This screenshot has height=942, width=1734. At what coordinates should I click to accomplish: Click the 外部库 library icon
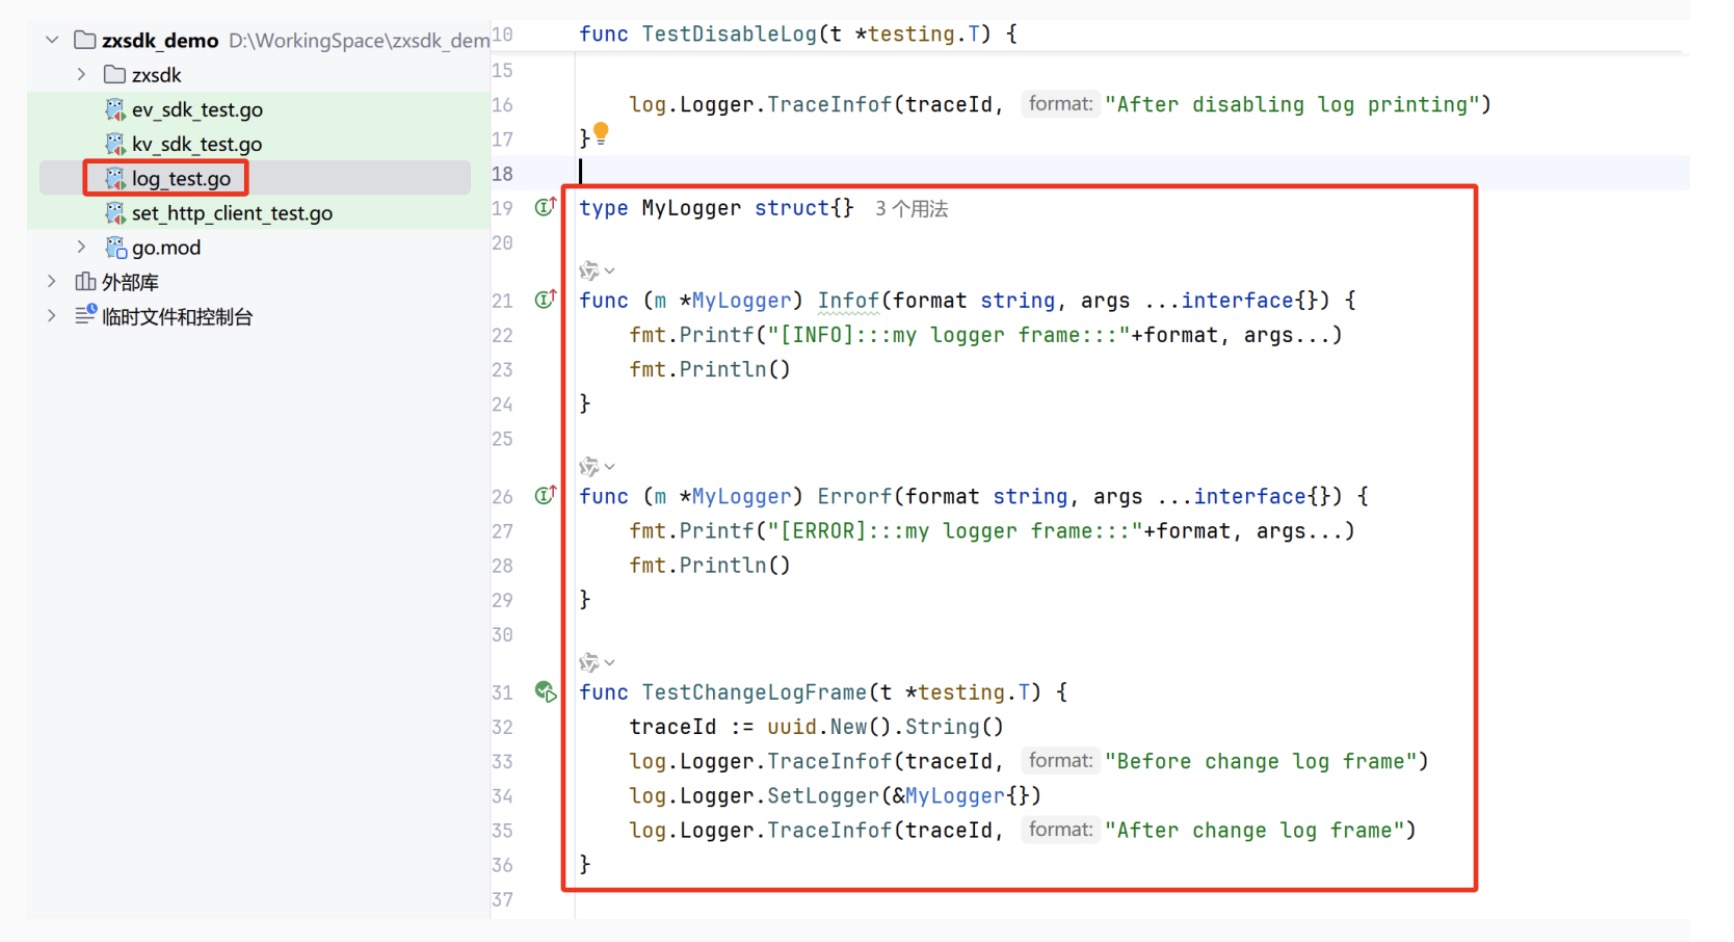tap(86, 282)
